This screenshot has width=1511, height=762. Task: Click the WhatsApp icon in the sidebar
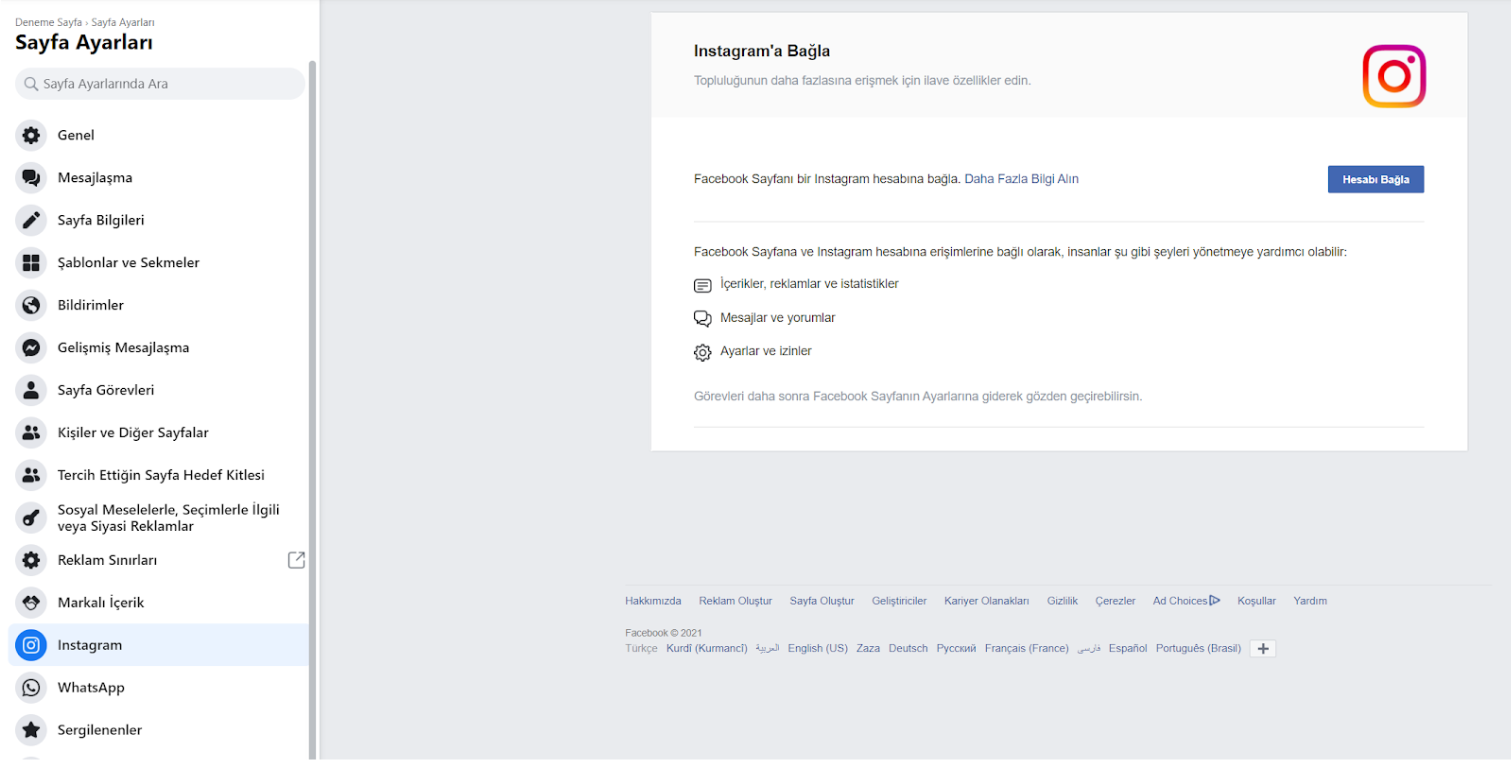[31, 688]
